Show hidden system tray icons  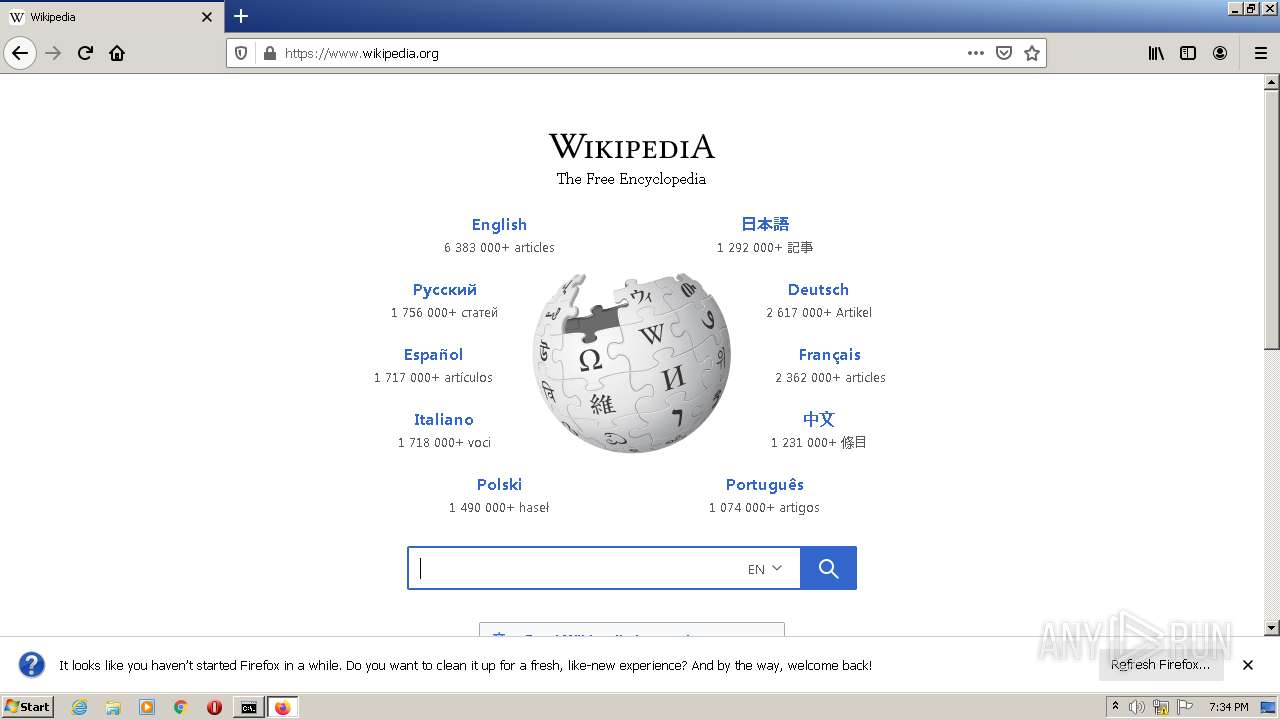pos(1115,707)
